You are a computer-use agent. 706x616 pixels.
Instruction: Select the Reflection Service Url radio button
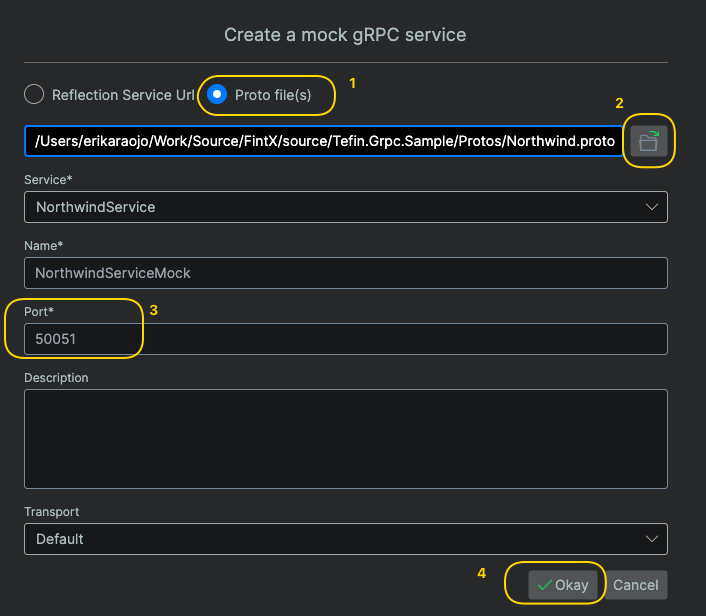(35, 95)
